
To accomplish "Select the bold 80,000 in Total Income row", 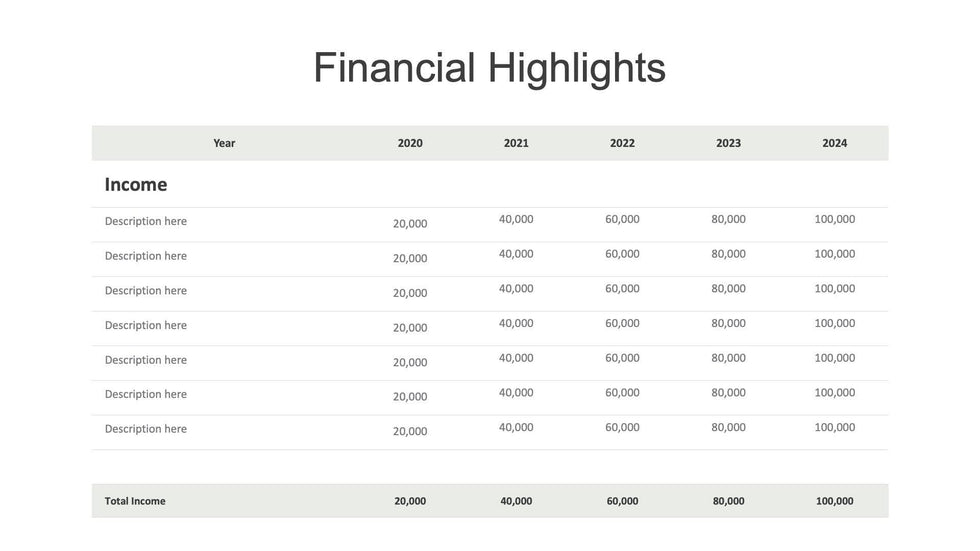I will click(728, 501).
